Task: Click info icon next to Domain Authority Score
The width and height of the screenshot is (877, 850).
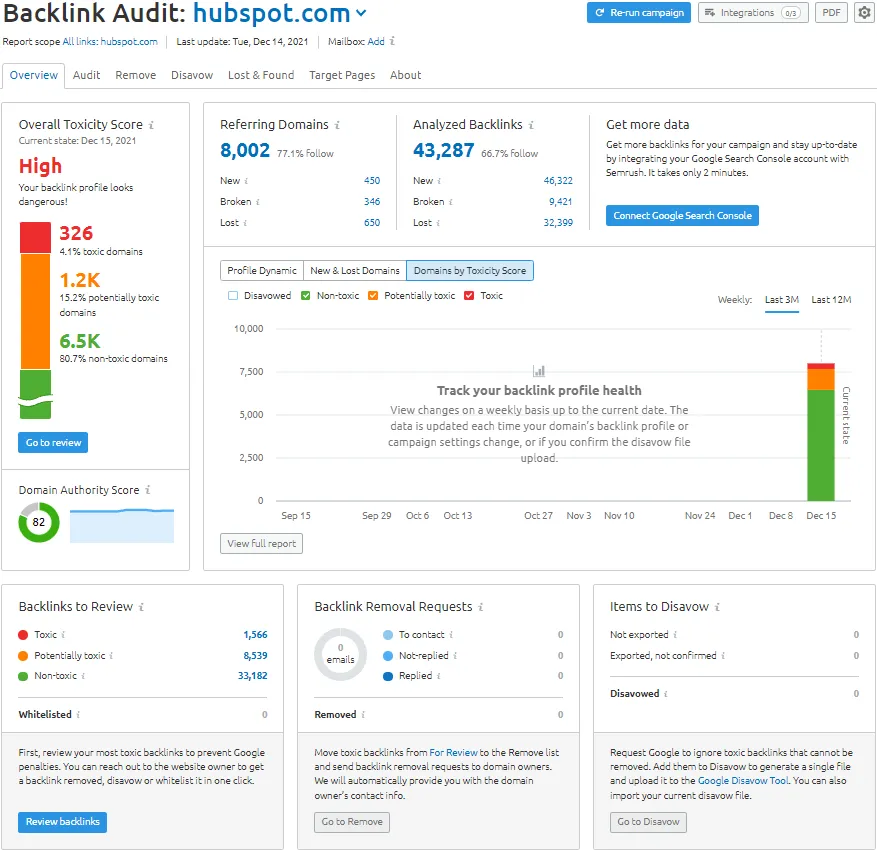Action: pos(148,490)
